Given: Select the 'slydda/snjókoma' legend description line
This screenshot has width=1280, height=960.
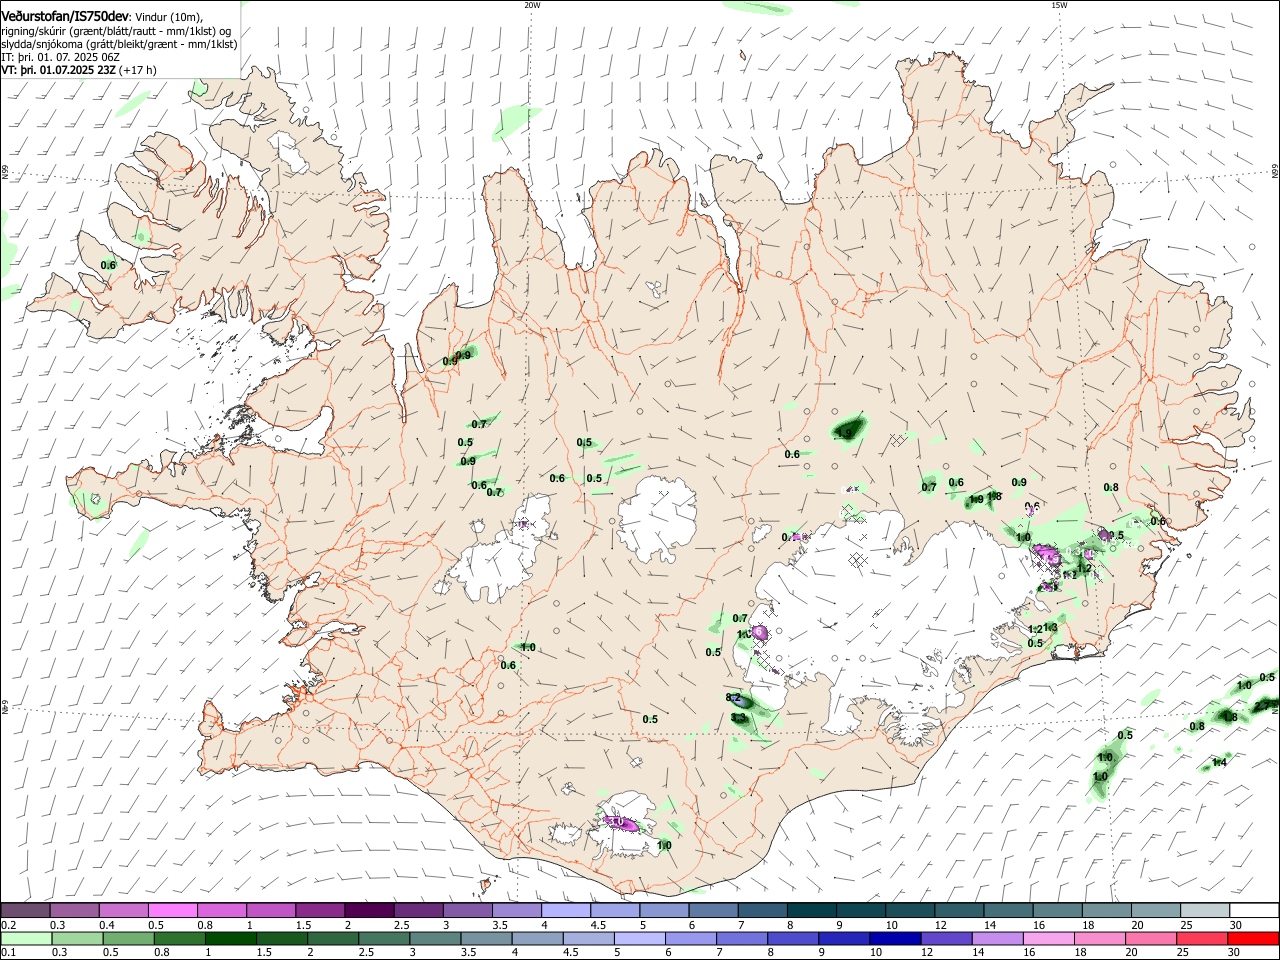Looking at the screenshot, I should pos(119,45).
